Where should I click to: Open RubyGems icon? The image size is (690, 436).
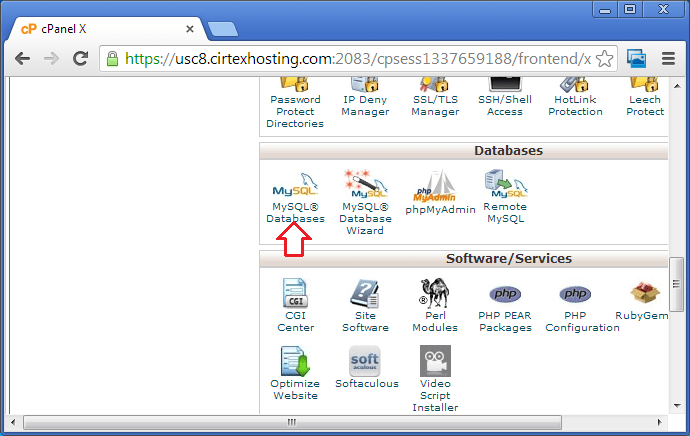(x=645, y=295)
